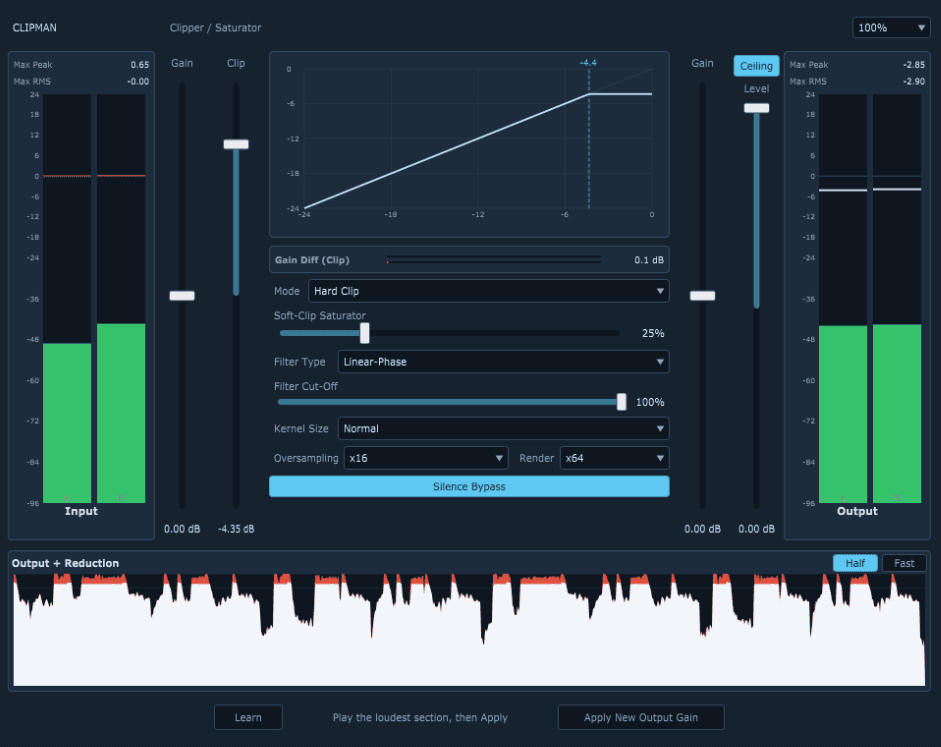Image resolution: width=941 pixels, height=747 pixels.
Task: Open the Oversampling x16 dropdown
Action: (x=426, y=458)
